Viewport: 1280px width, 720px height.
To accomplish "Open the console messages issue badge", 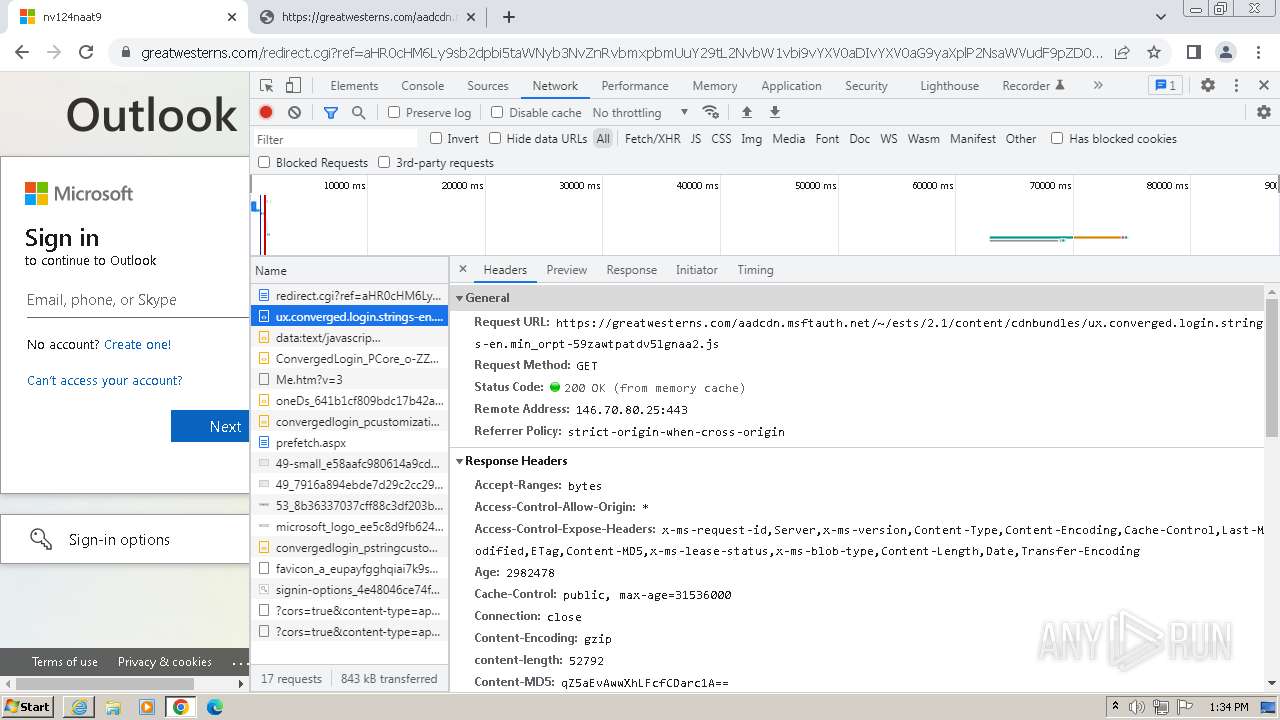I will 1165,86.
